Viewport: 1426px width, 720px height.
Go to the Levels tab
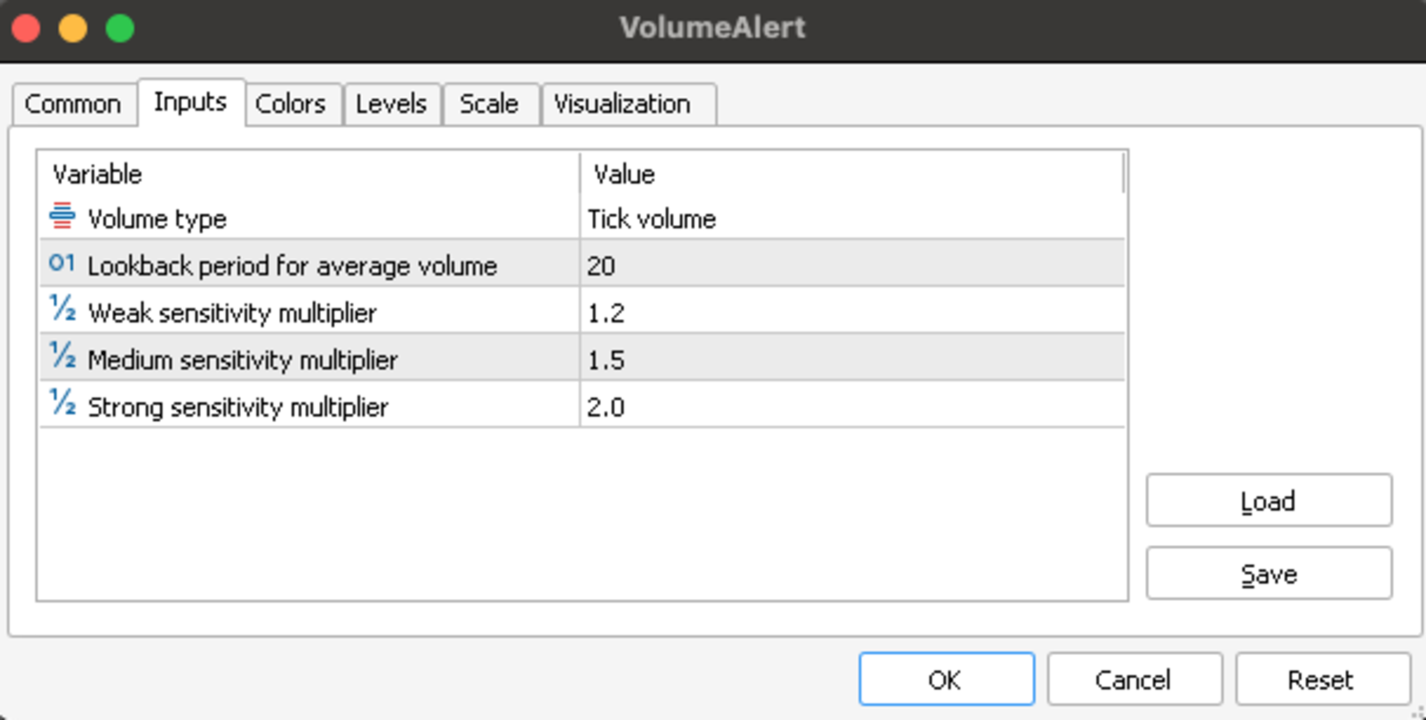click(391, 104)
